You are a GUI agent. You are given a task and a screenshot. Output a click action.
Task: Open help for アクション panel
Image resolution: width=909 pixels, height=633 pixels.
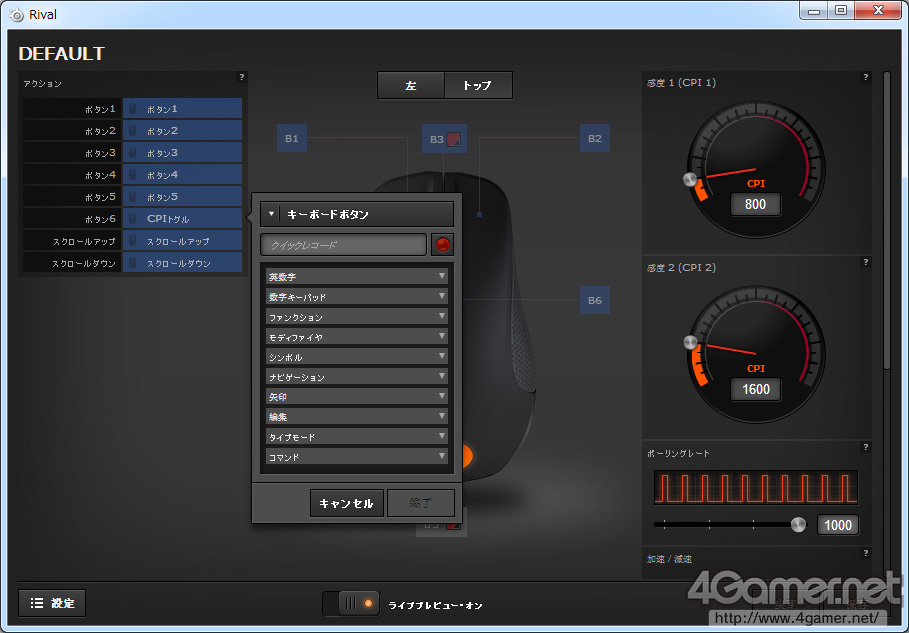coord(242,77)
